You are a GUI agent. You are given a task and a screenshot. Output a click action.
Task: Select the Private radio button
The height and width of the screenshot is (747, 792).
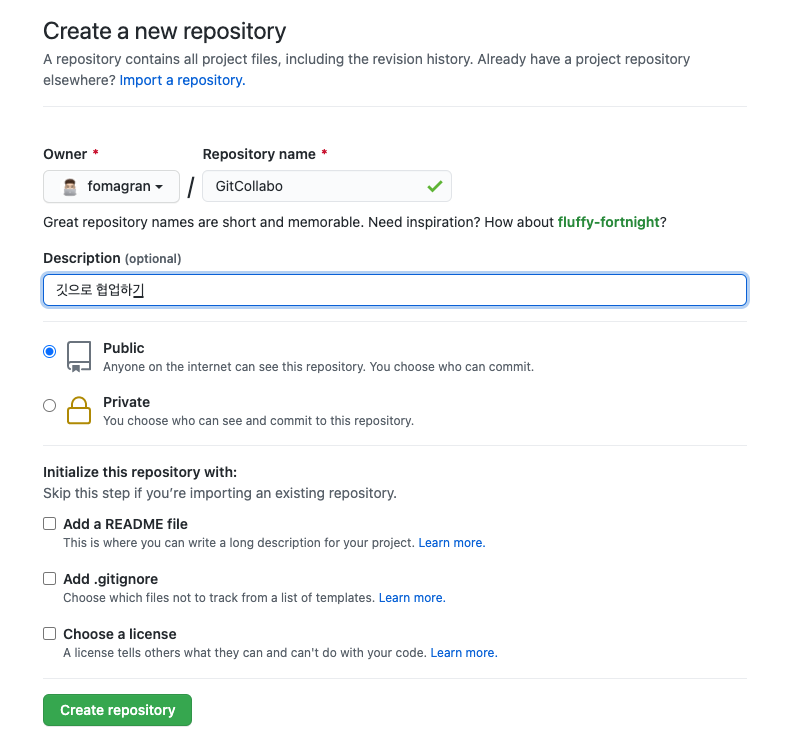click(x=50, y=405)
